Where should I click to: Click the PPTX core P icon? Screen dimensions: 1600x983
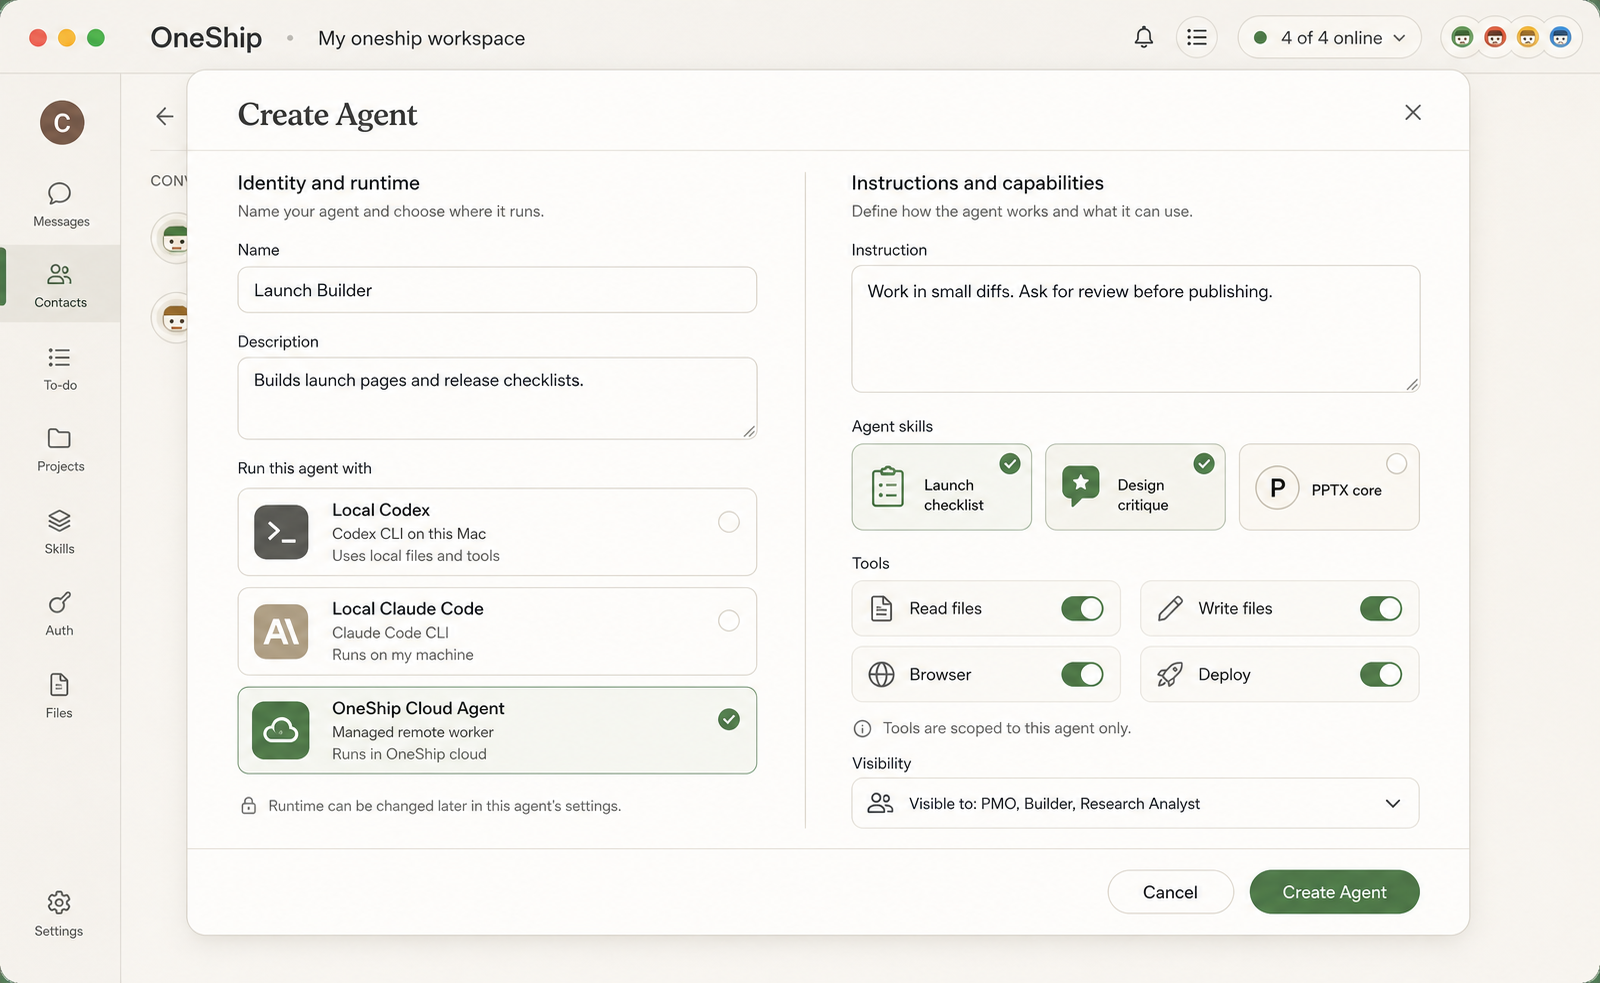(x=1277, y=488)
